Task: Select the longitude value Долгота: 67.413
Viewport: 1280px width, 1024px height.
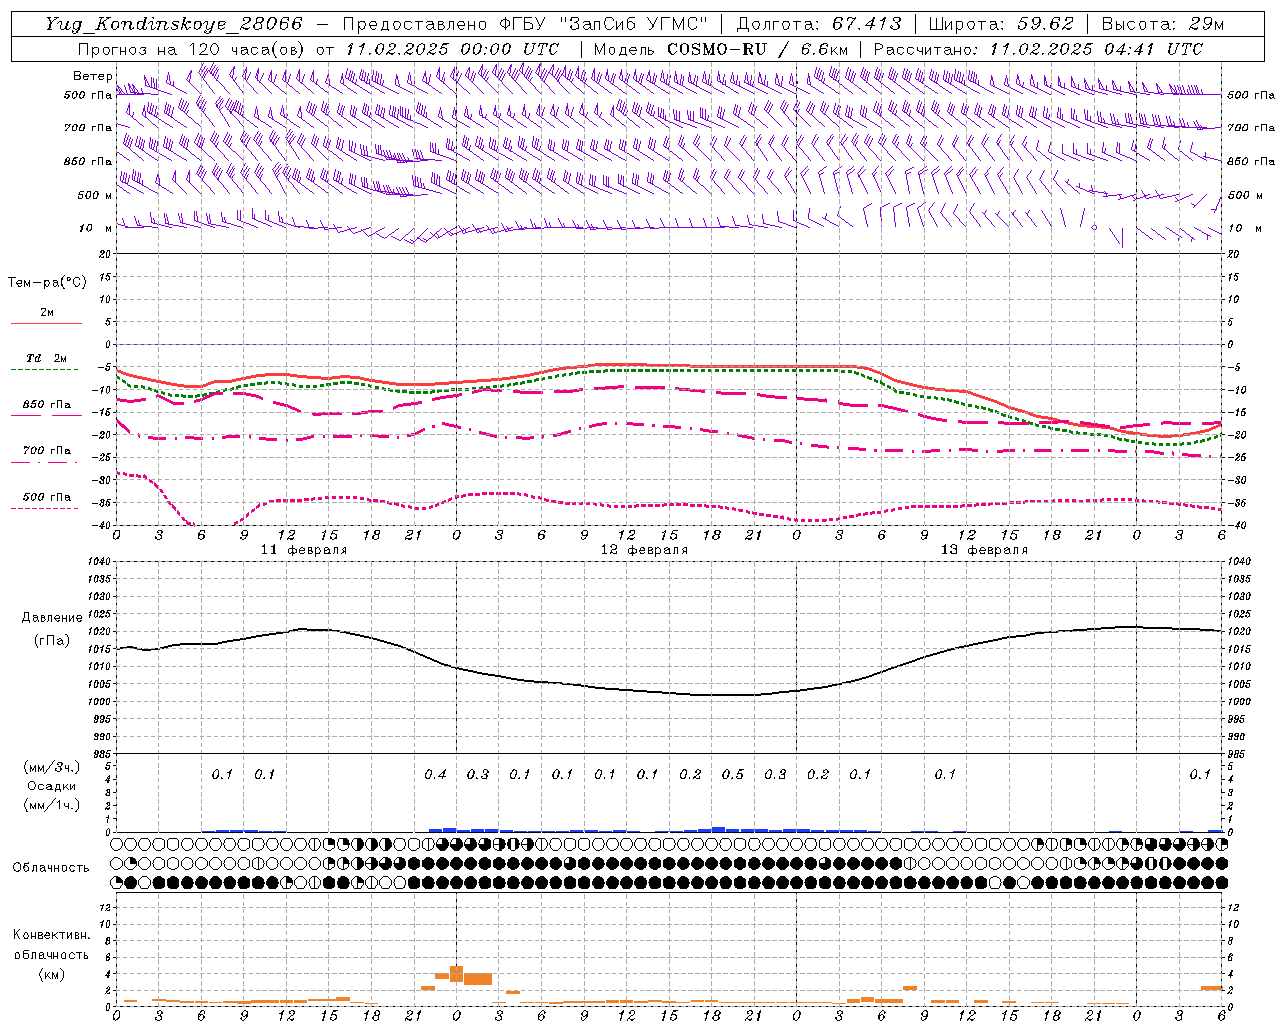Action: 819,24
